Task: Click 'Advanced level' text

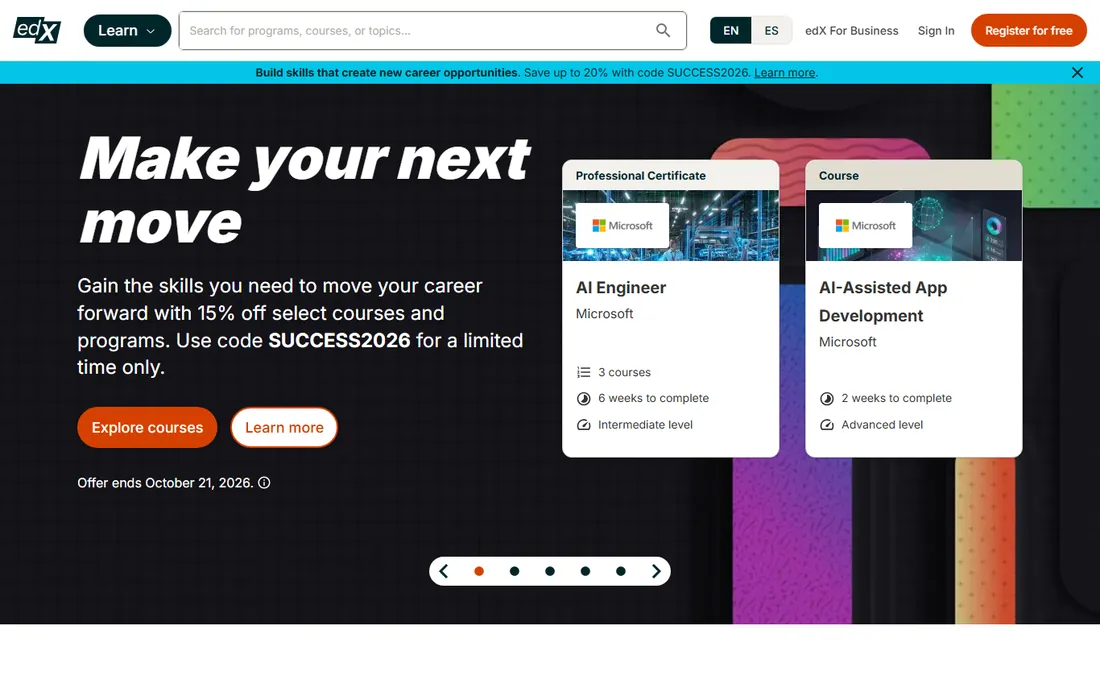Action: point(882,425)
